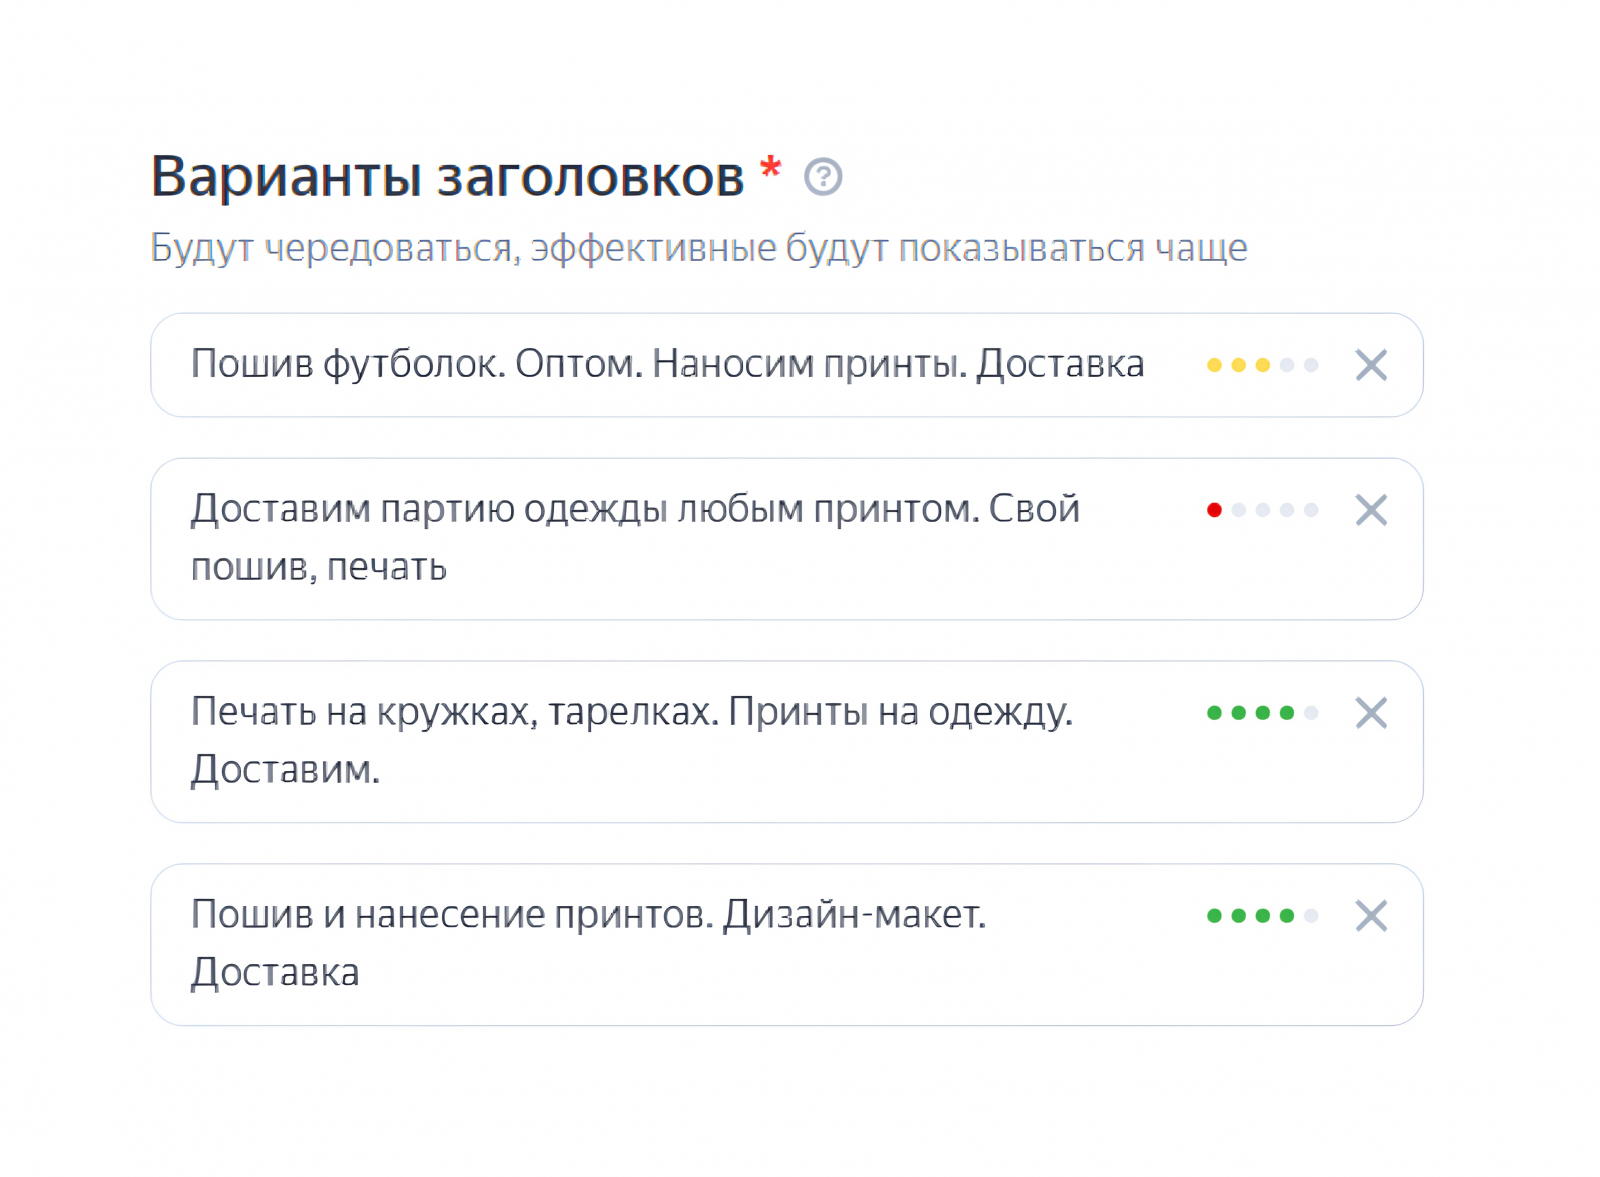Click the gray last dot in yellow rating
Viewport: 1600px width, 1177px height.
pos(1311,365)
